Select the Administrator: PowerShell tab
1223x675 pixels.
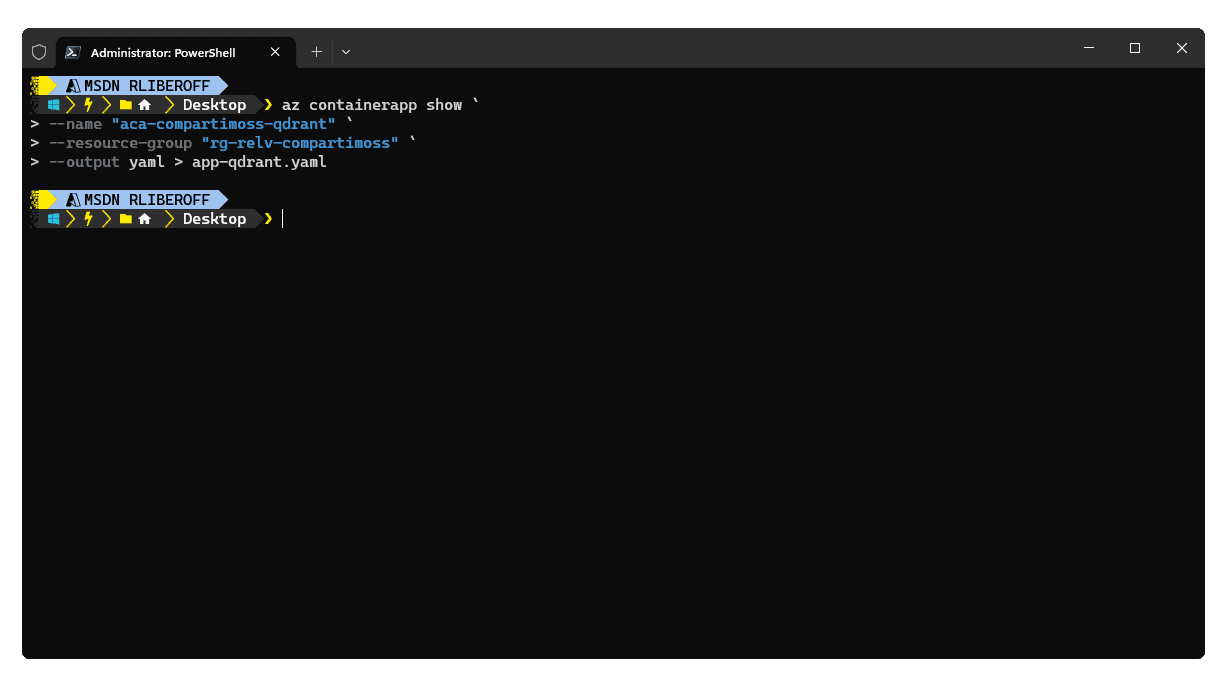[176, 52]
